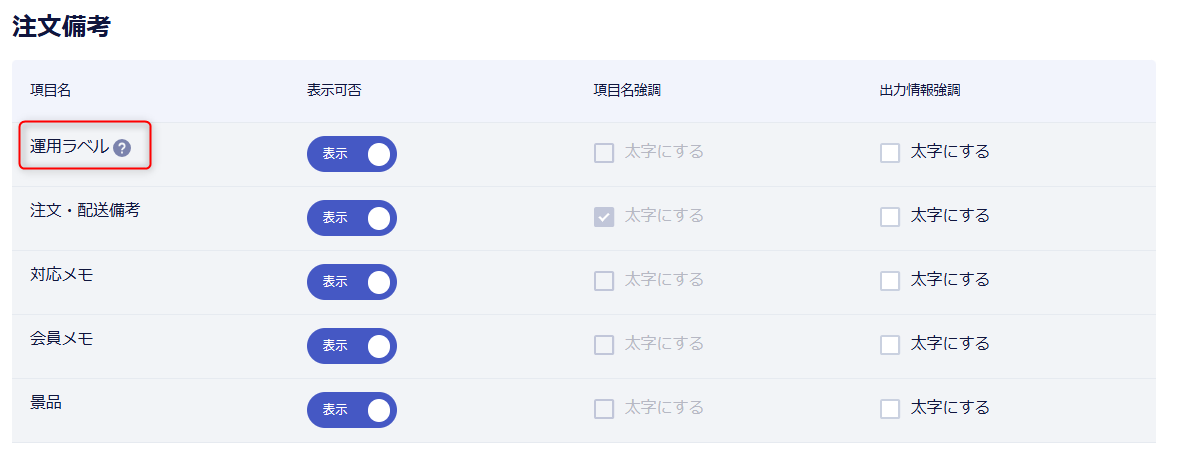1177x464 pixels.
Task: Disable the 表示 toggle for 景品
Action: tap(351, 410)
